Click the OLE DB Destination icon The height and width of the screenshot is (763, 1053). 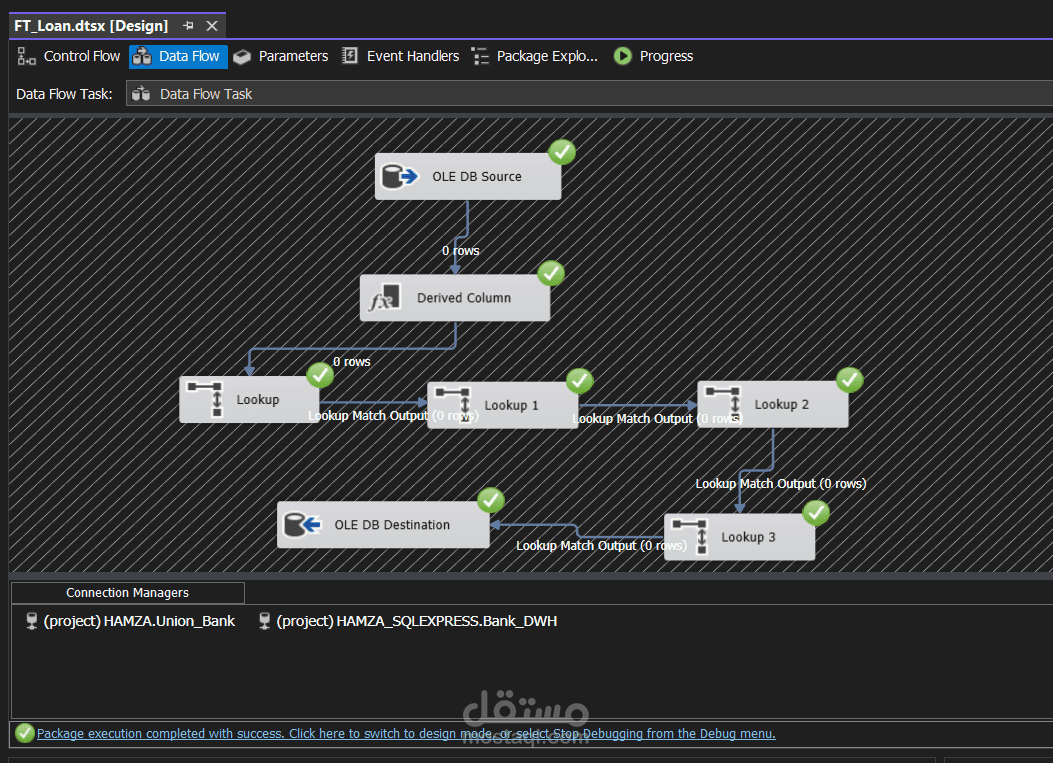(x=301, y=524)
